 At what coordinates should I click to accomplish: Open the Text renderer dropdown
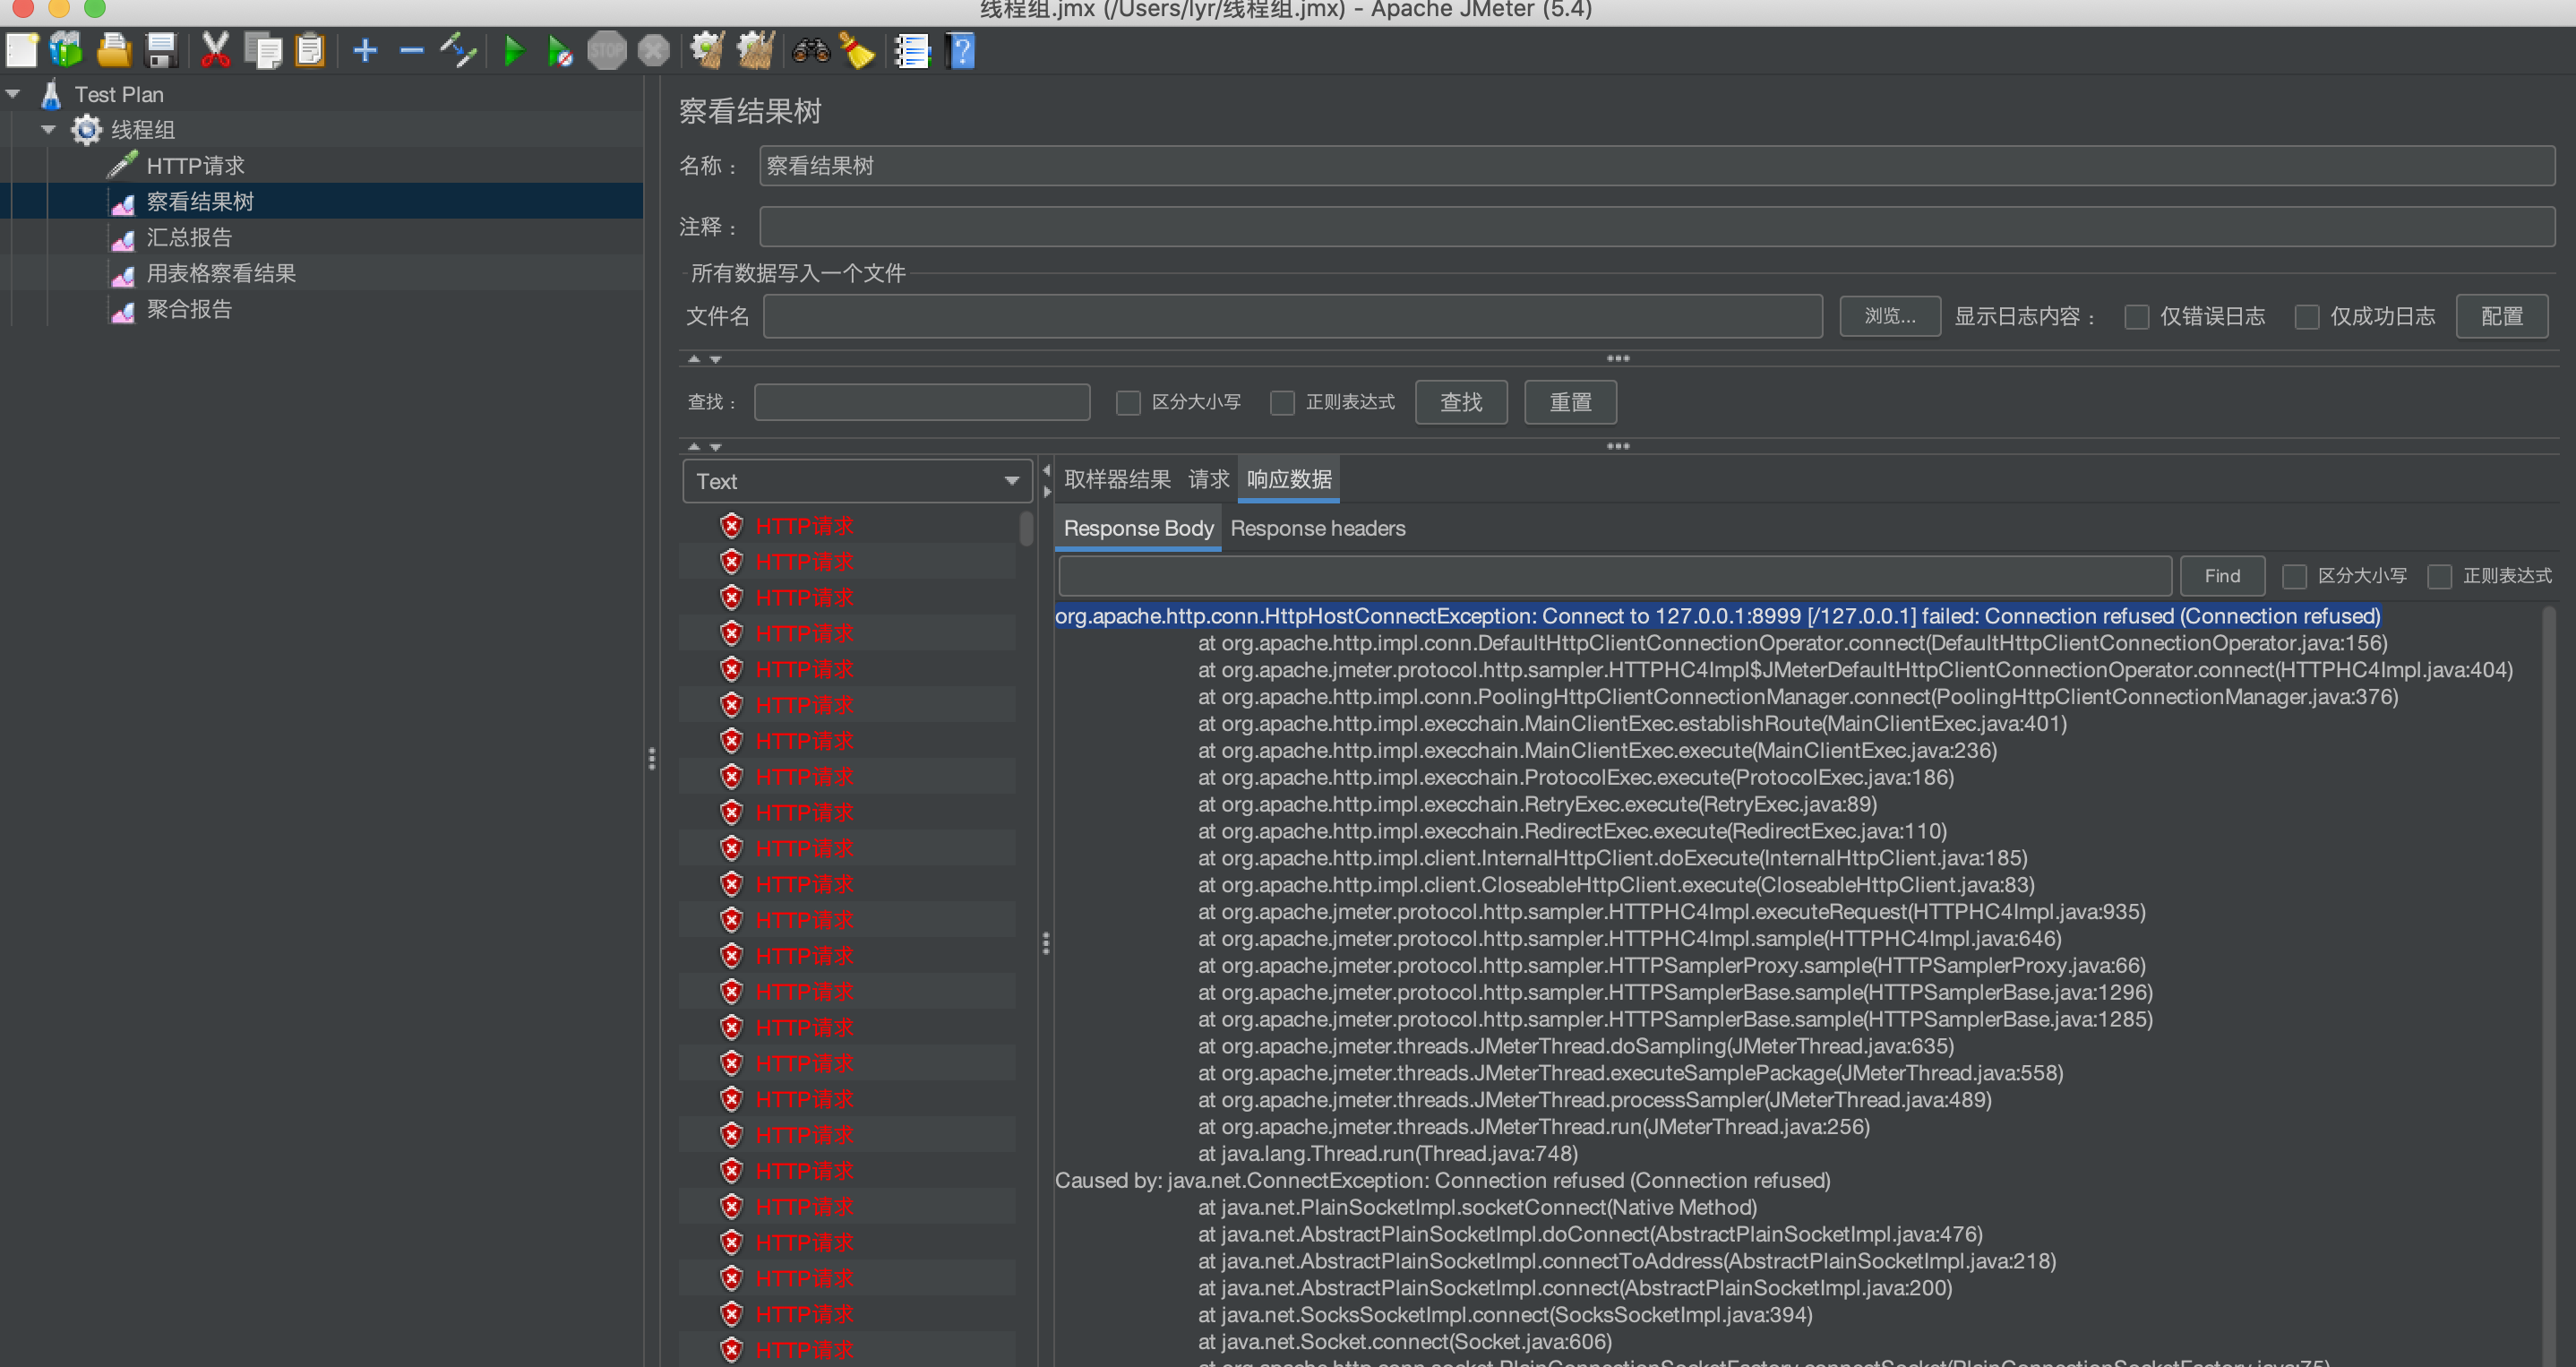tap(856, 481)
